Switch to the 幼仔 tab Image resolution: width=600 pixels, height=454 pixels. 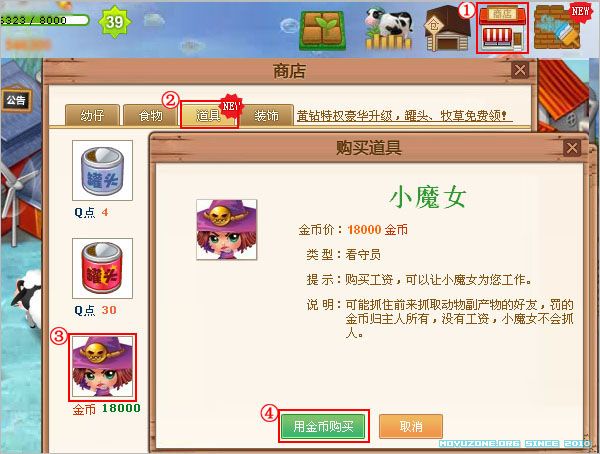(92, 115)
